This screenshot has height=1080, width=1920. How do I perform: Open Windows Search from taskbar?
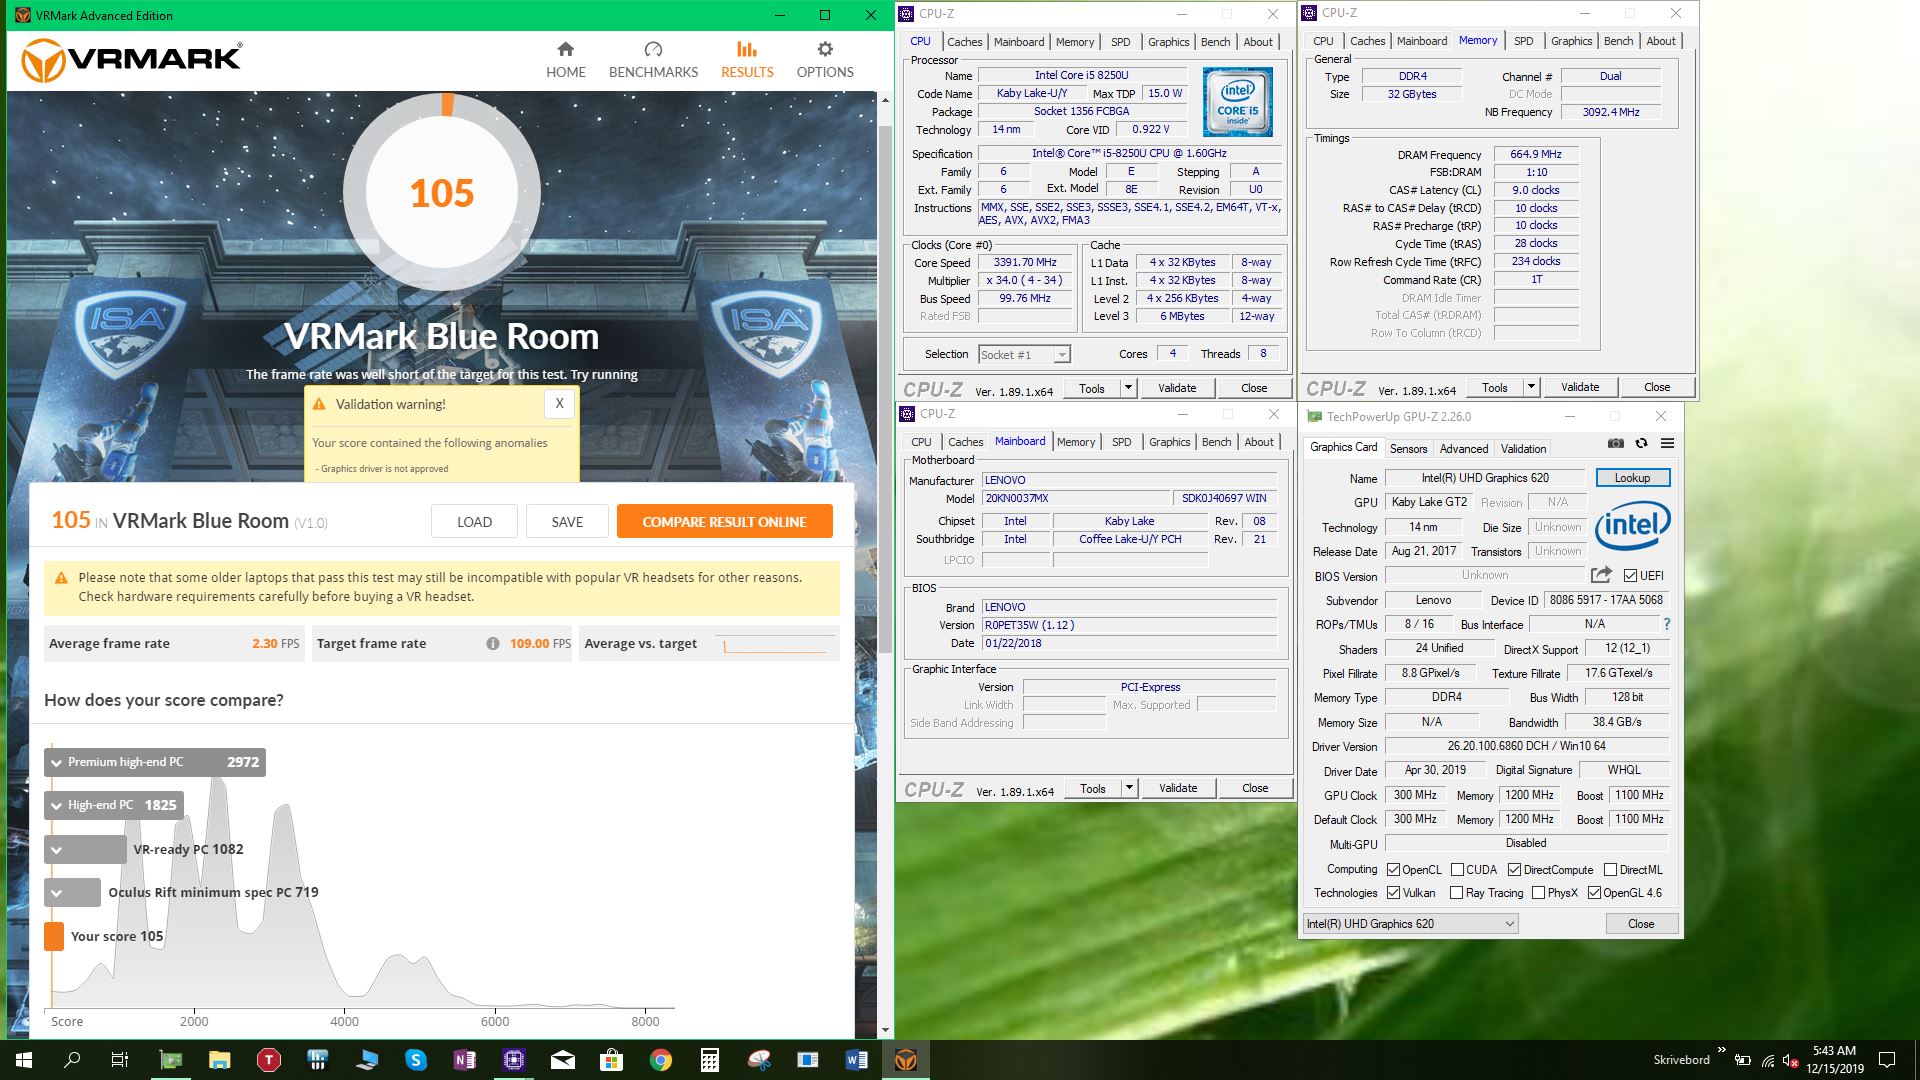(72, 1060)
